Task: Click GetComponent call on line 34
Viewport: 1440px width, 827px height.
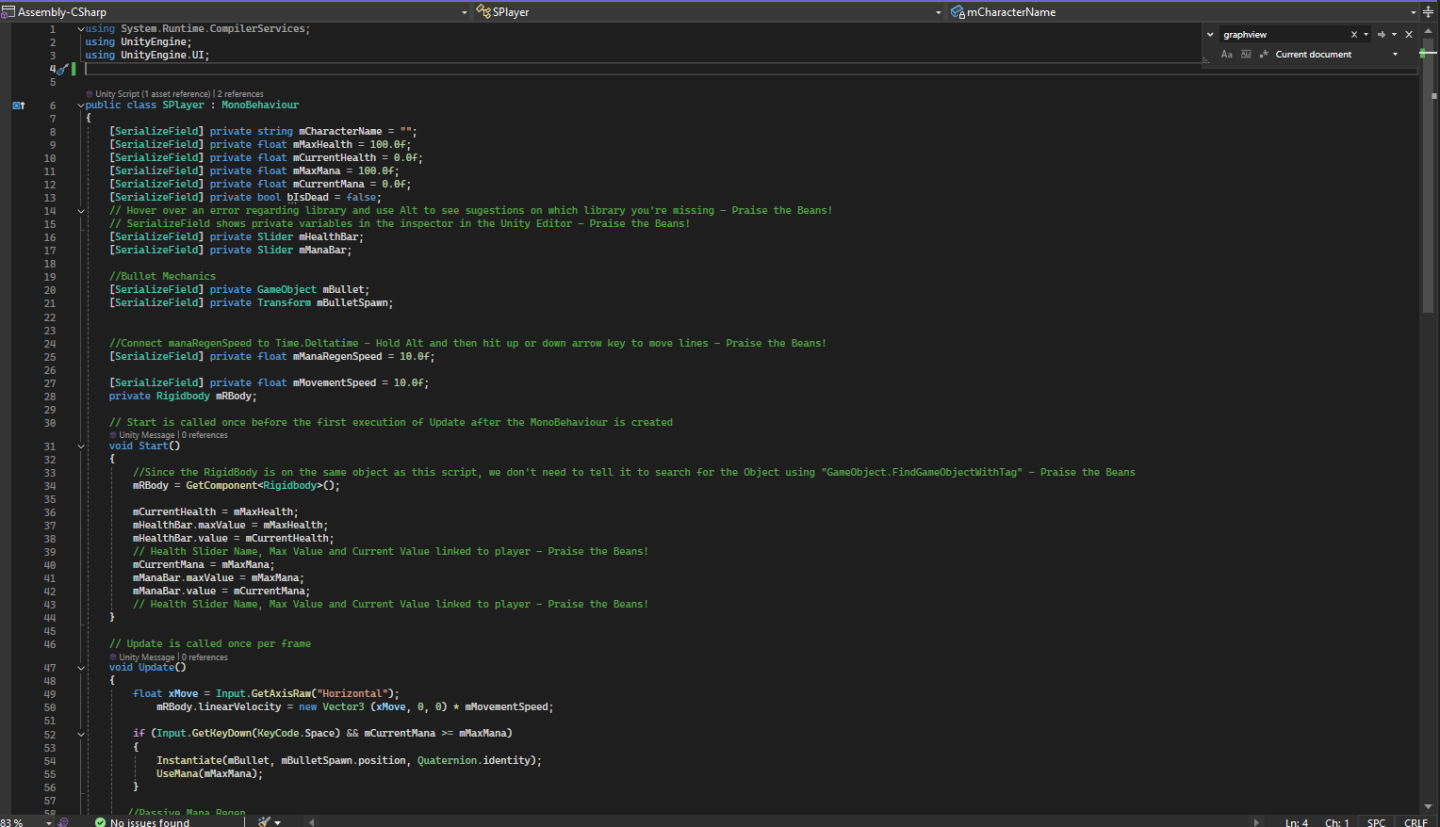Action: tap(219, 485)
